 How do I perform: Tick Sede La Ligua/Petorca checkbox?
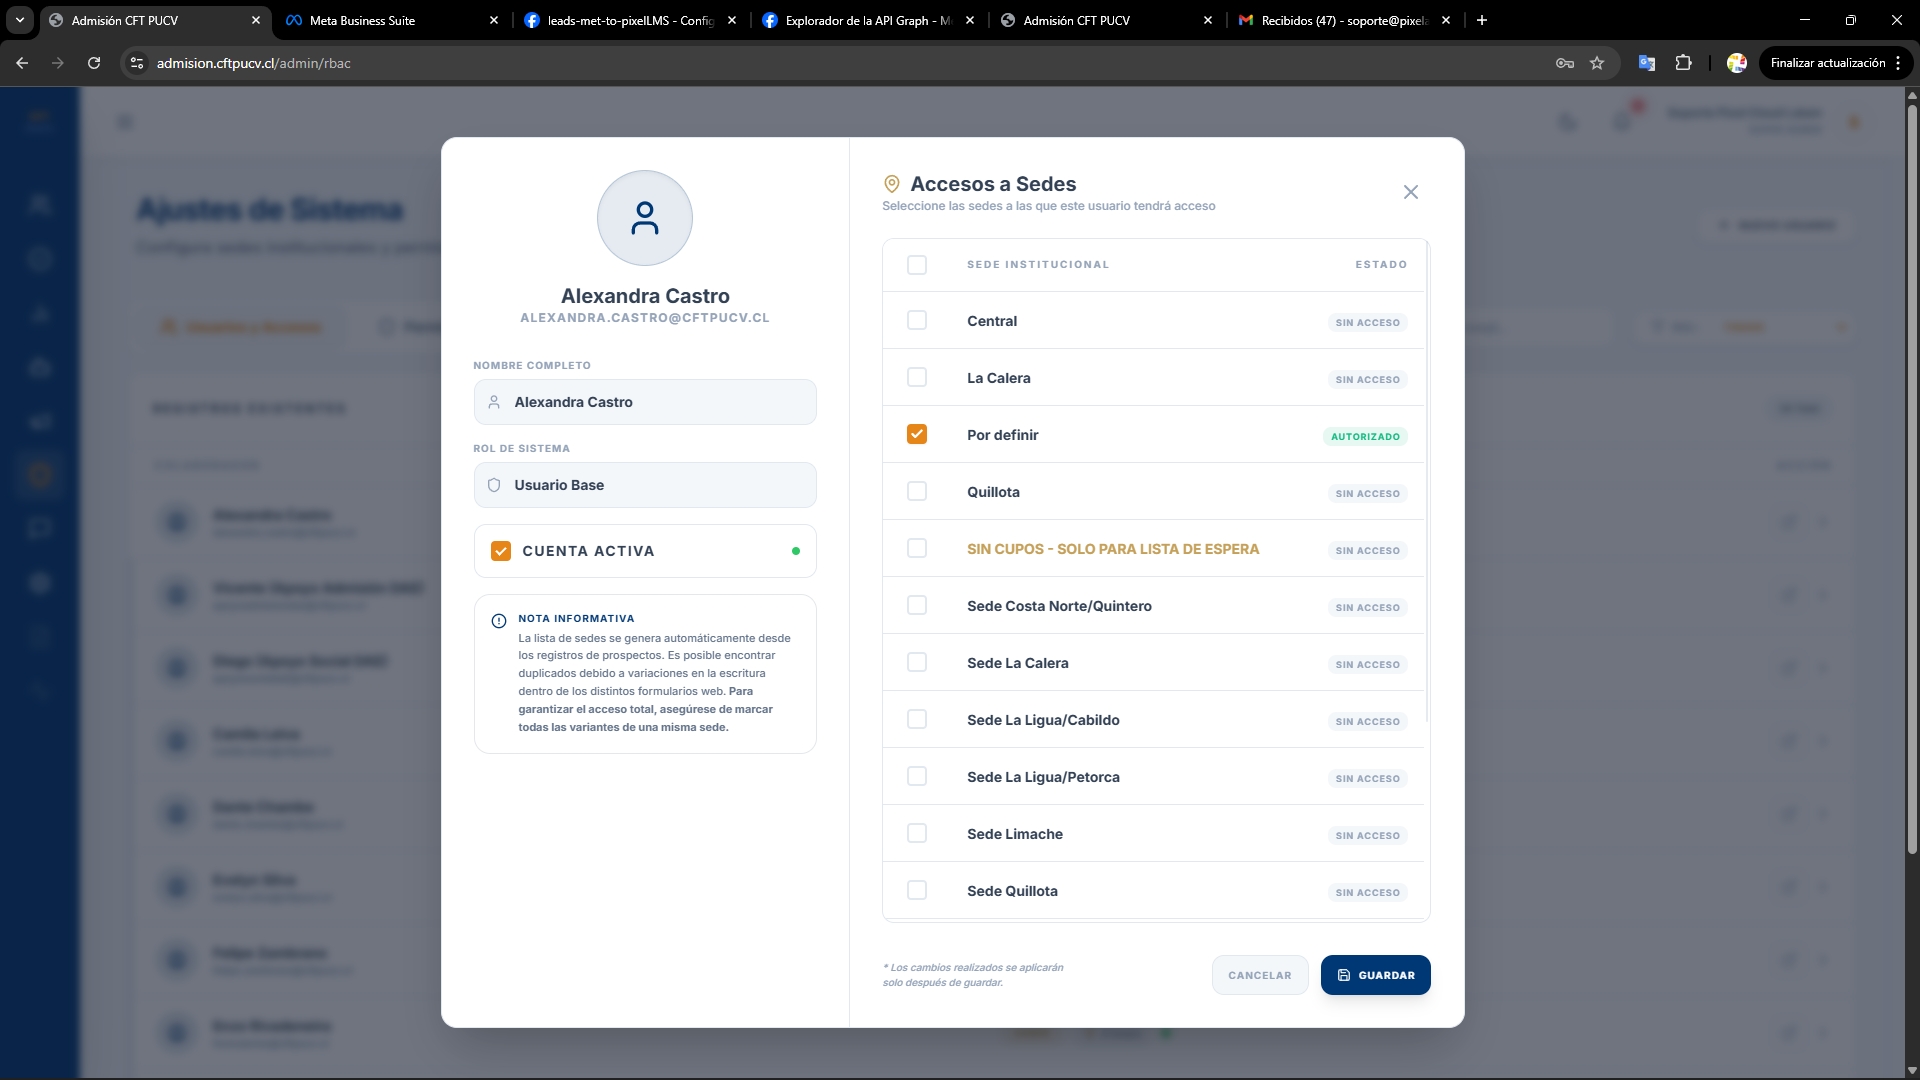pos(917,776)
